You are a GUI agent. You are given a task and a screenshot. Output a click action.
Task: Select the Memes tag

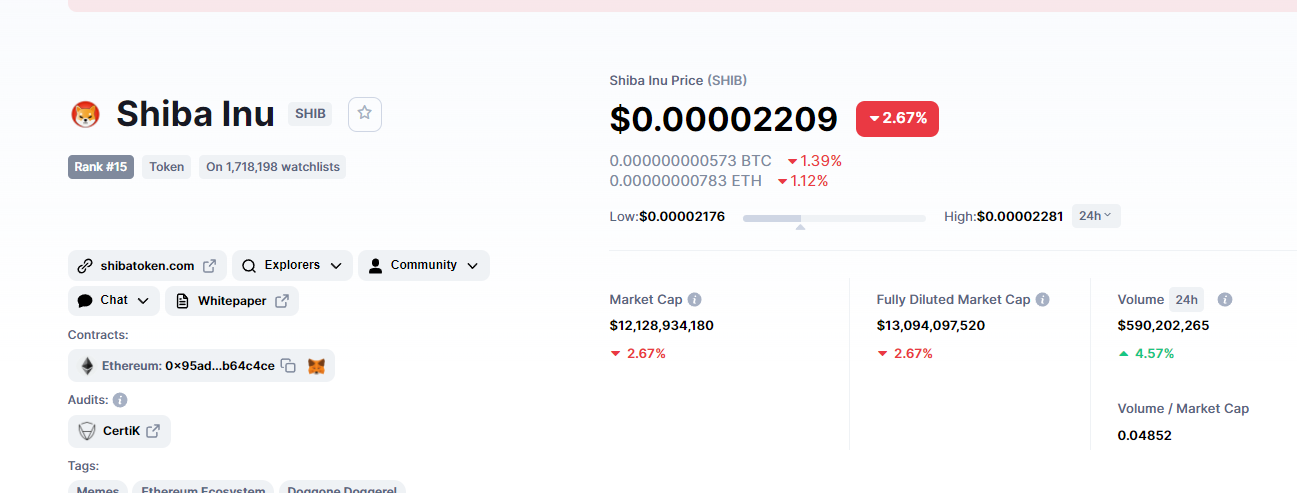99,489
